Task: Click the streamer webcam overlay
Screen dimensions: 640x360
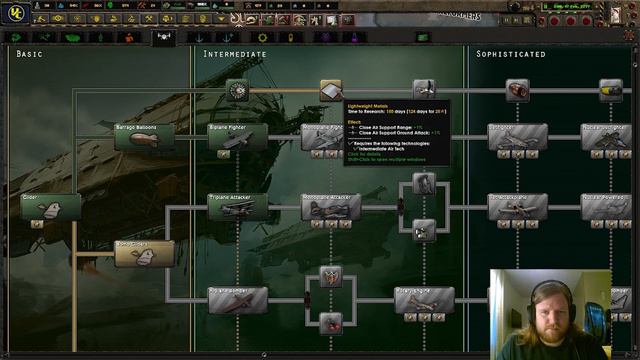Action: click(x=551, y=314)
